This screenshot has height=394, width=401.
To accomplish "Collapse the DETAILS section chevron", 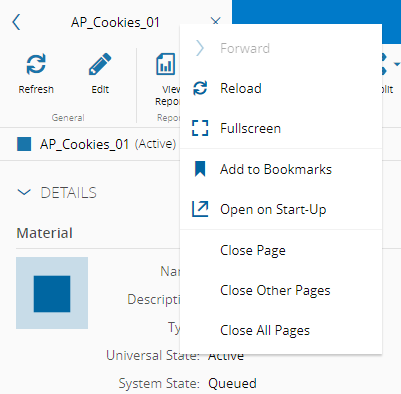I will pyautogui.click(x=24, y=192).
